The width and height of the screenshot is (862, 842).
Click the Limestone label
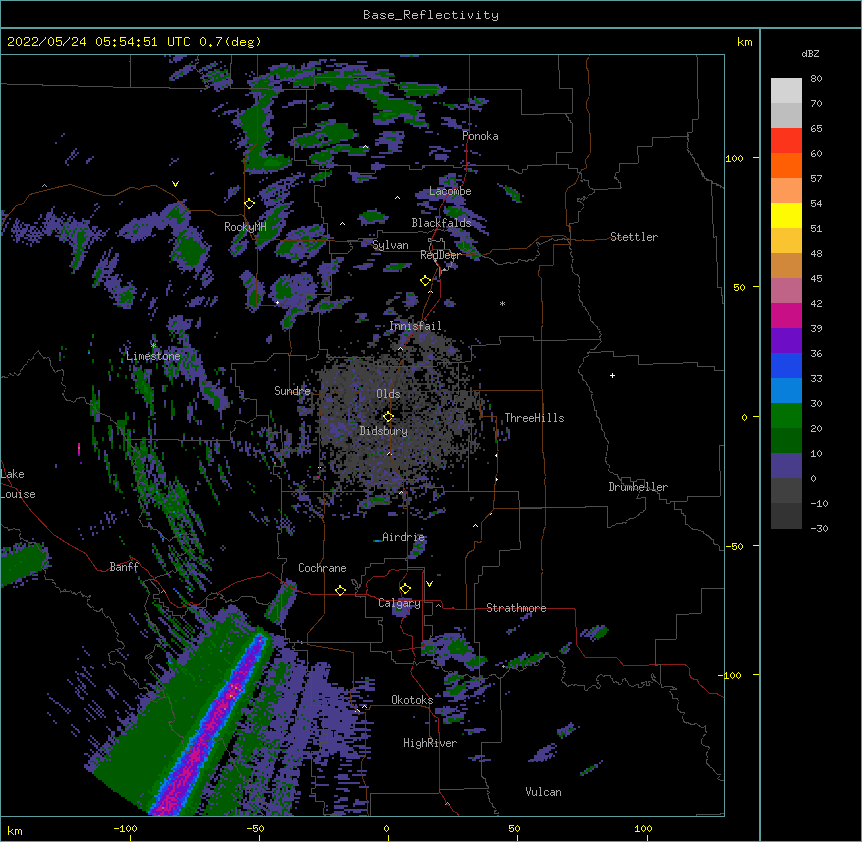click(x=153, y=356)
